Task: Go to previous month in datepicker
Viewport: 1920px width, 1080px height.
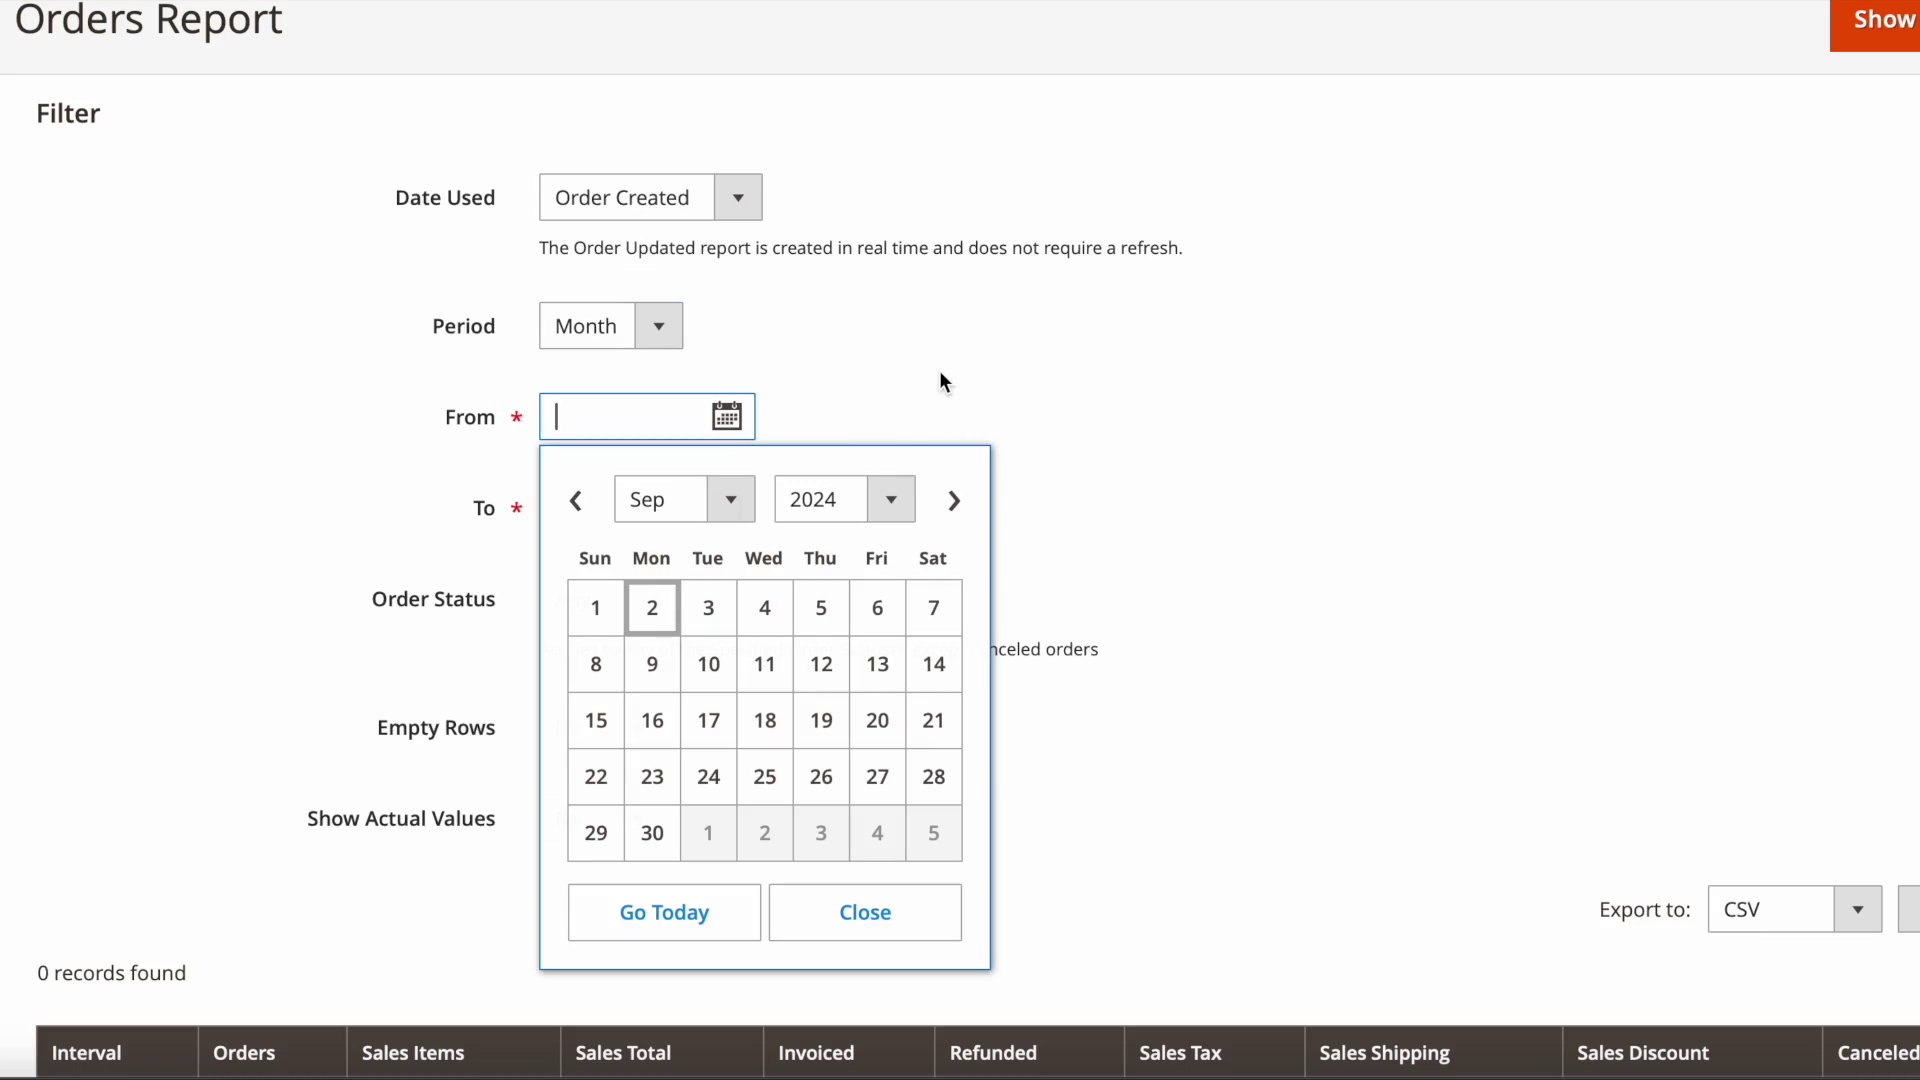Action: [x=576, y=501]
